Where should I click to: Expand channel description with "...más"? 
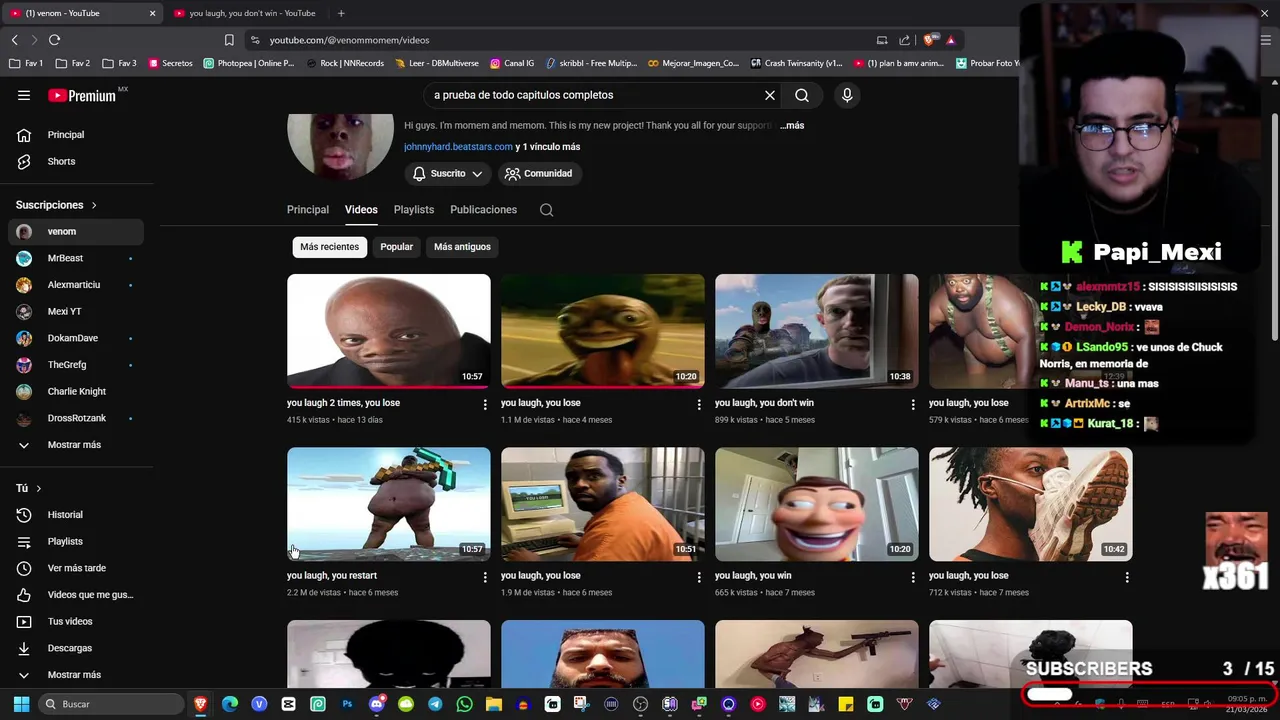point(792,126)
